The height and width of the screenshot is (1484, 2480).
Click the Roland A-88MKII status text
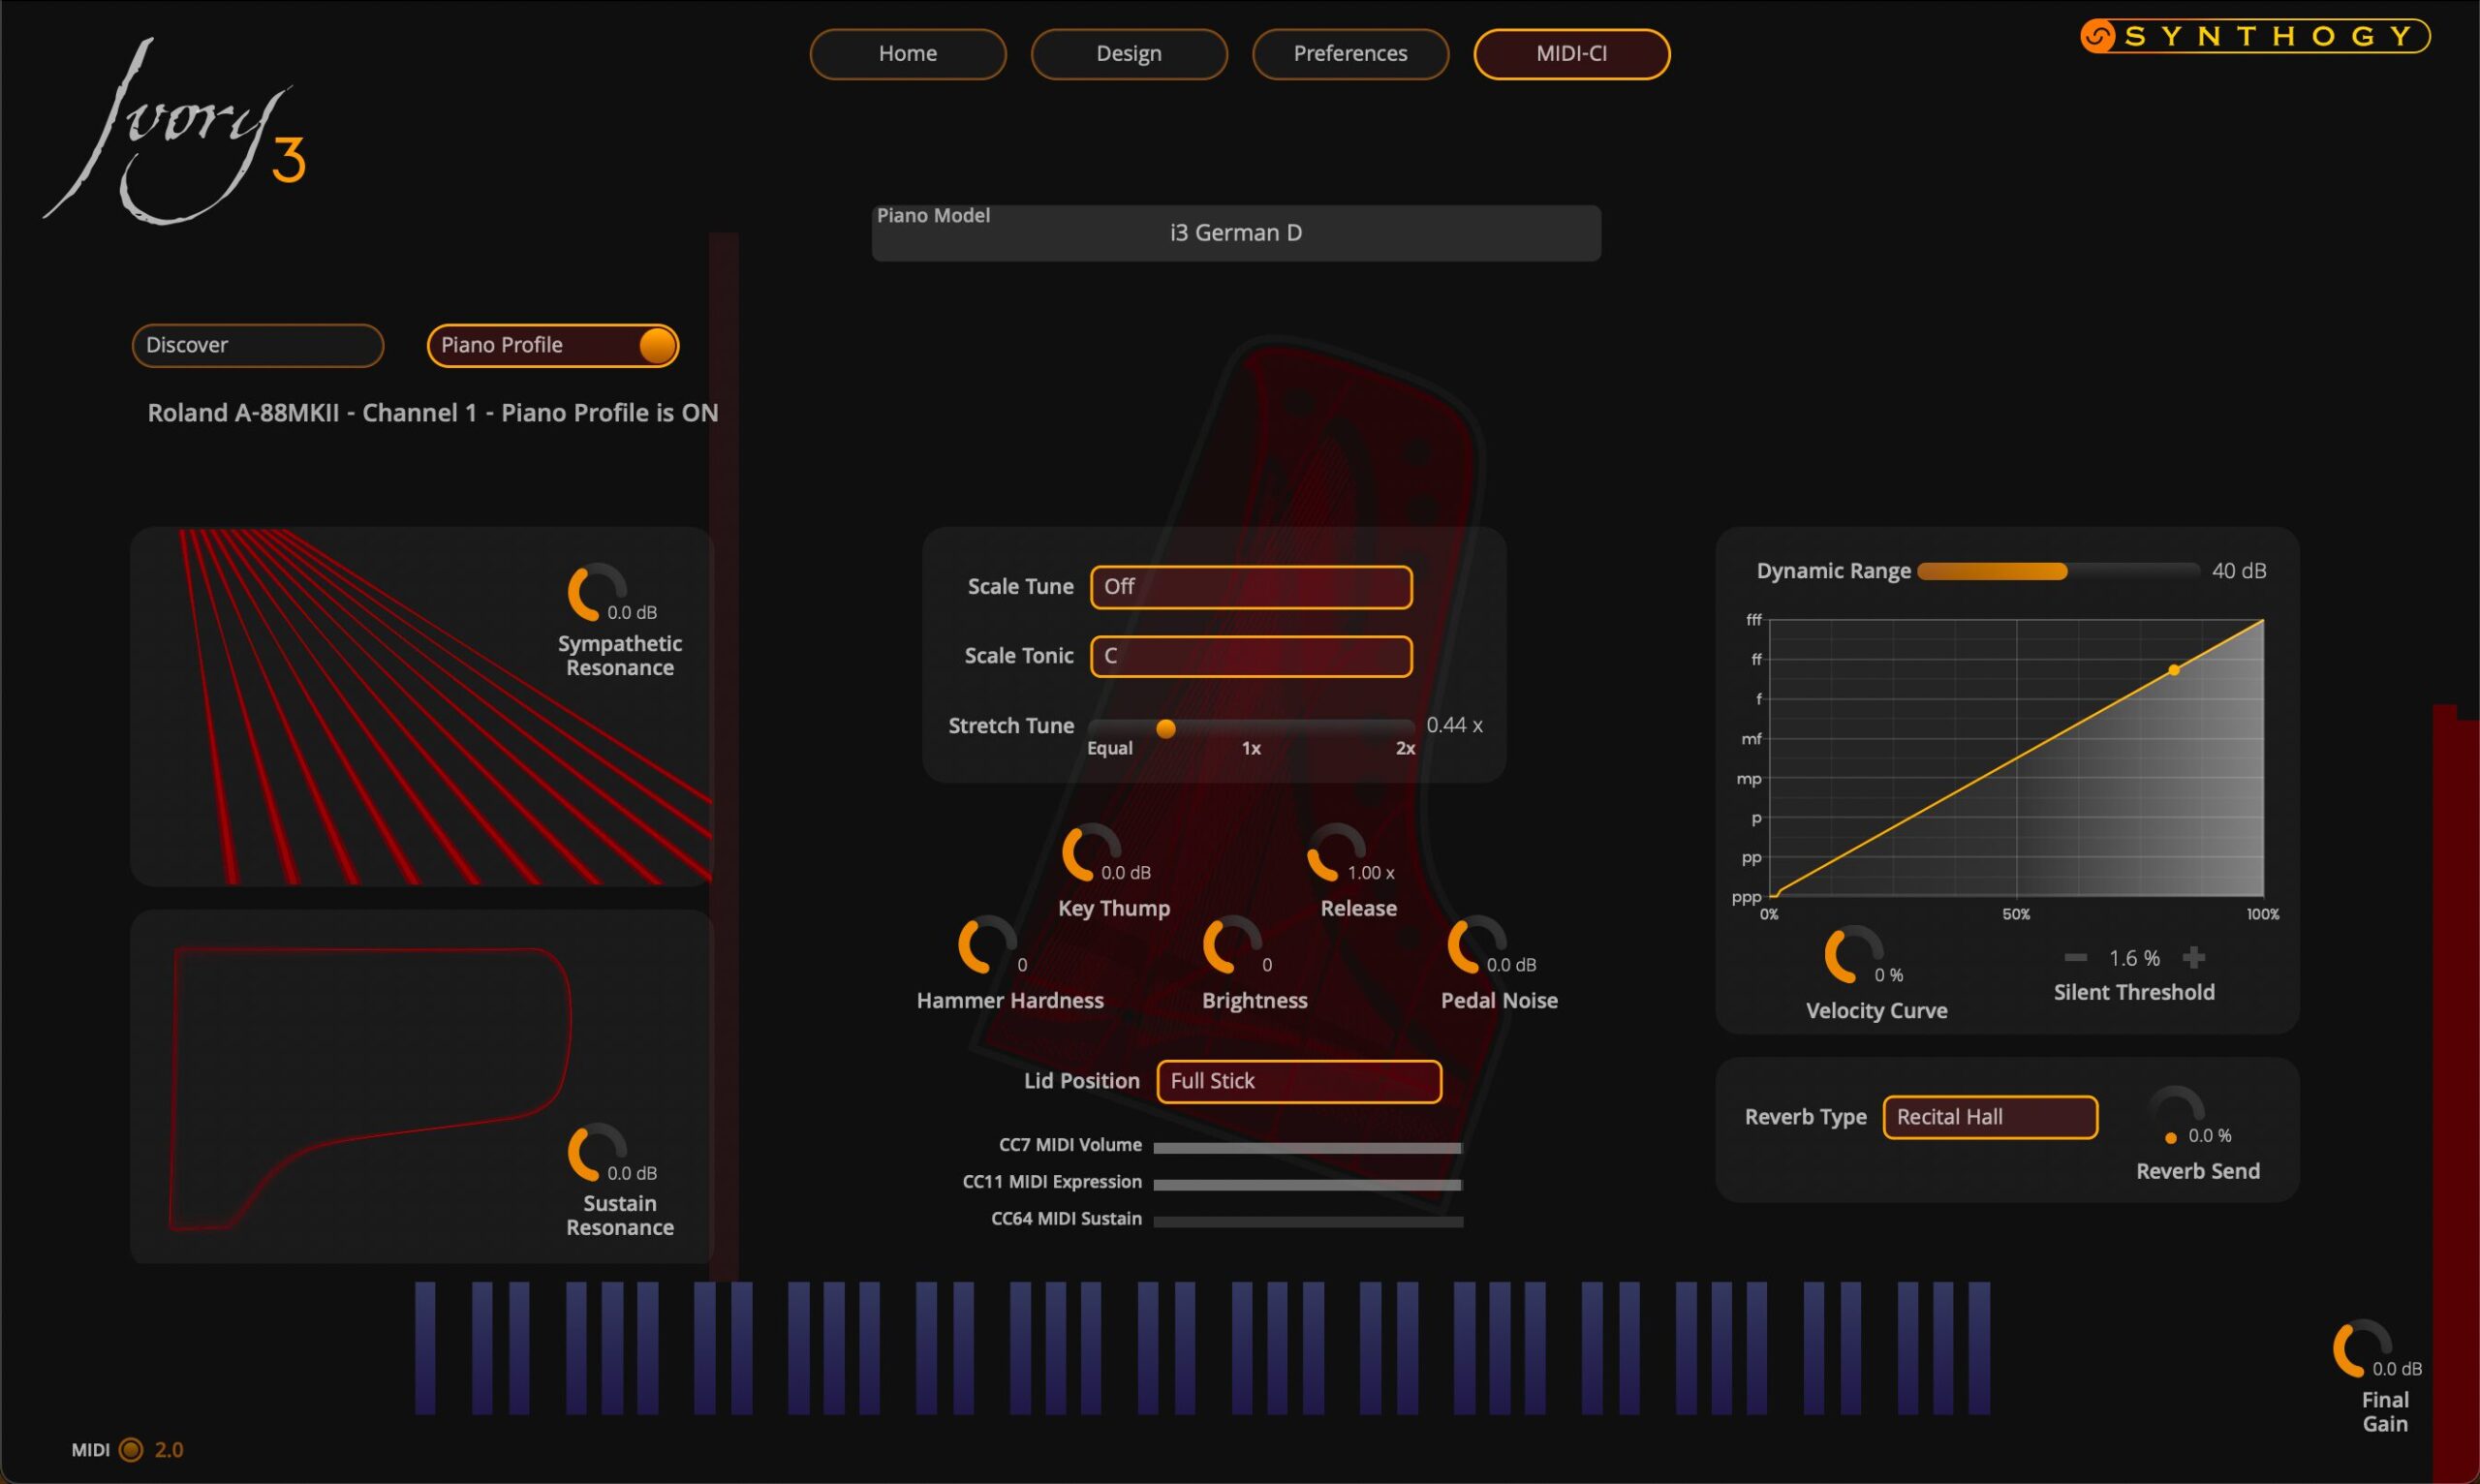(x=432, y=413)
